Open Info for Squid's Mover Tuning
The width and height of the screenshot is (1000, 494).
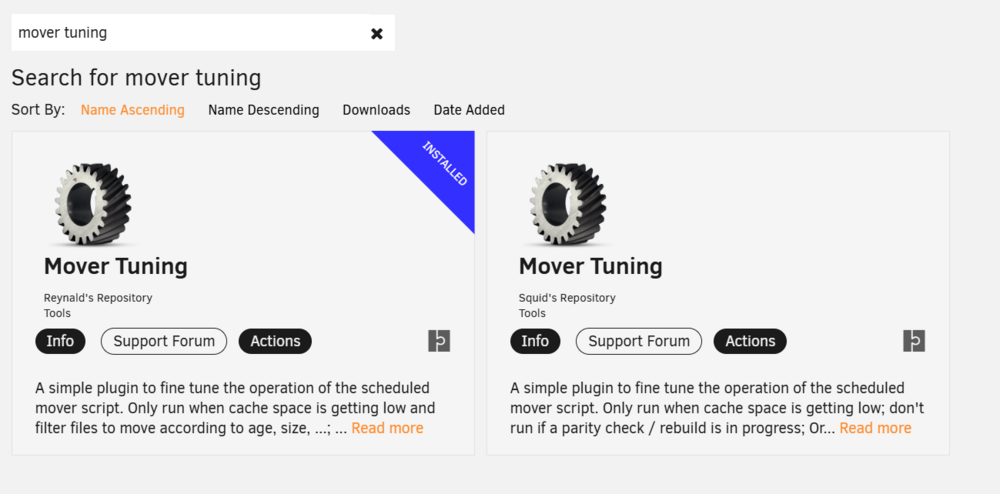click(x=535, y=341)
